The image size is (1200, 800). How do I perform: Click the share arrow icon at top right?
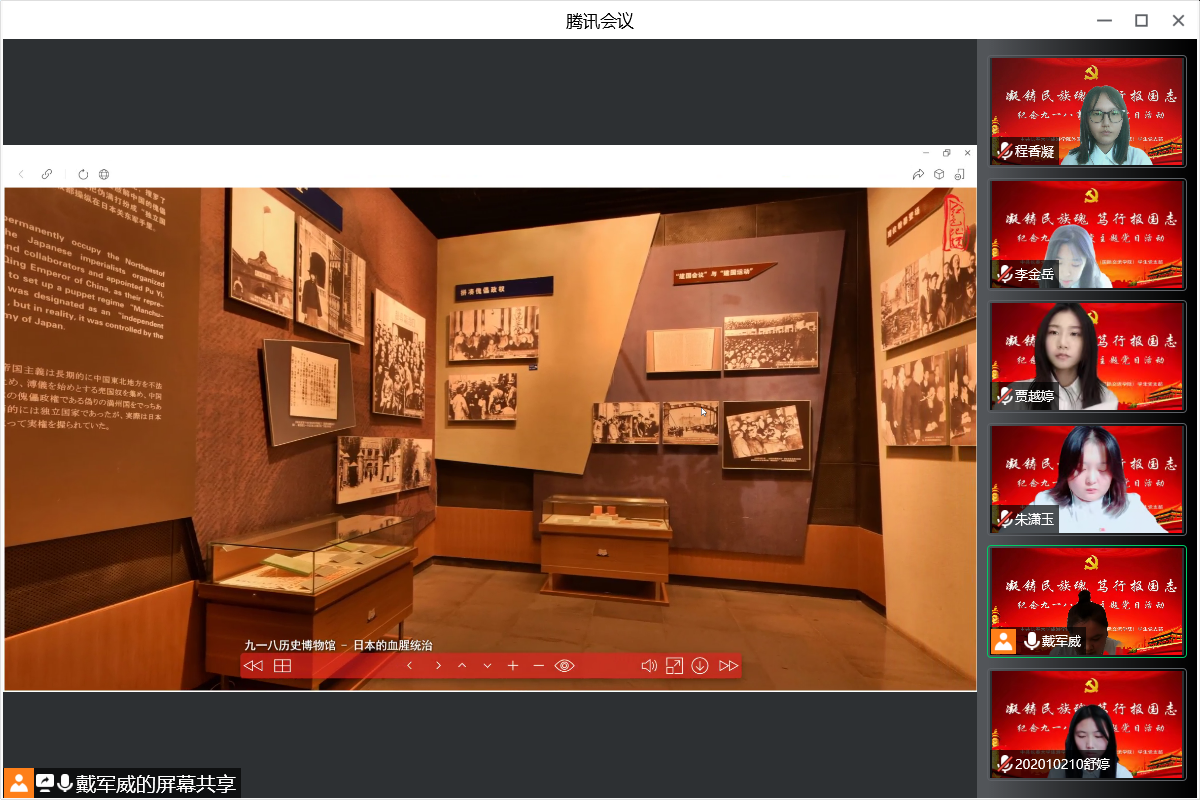[x=918, y=174]
